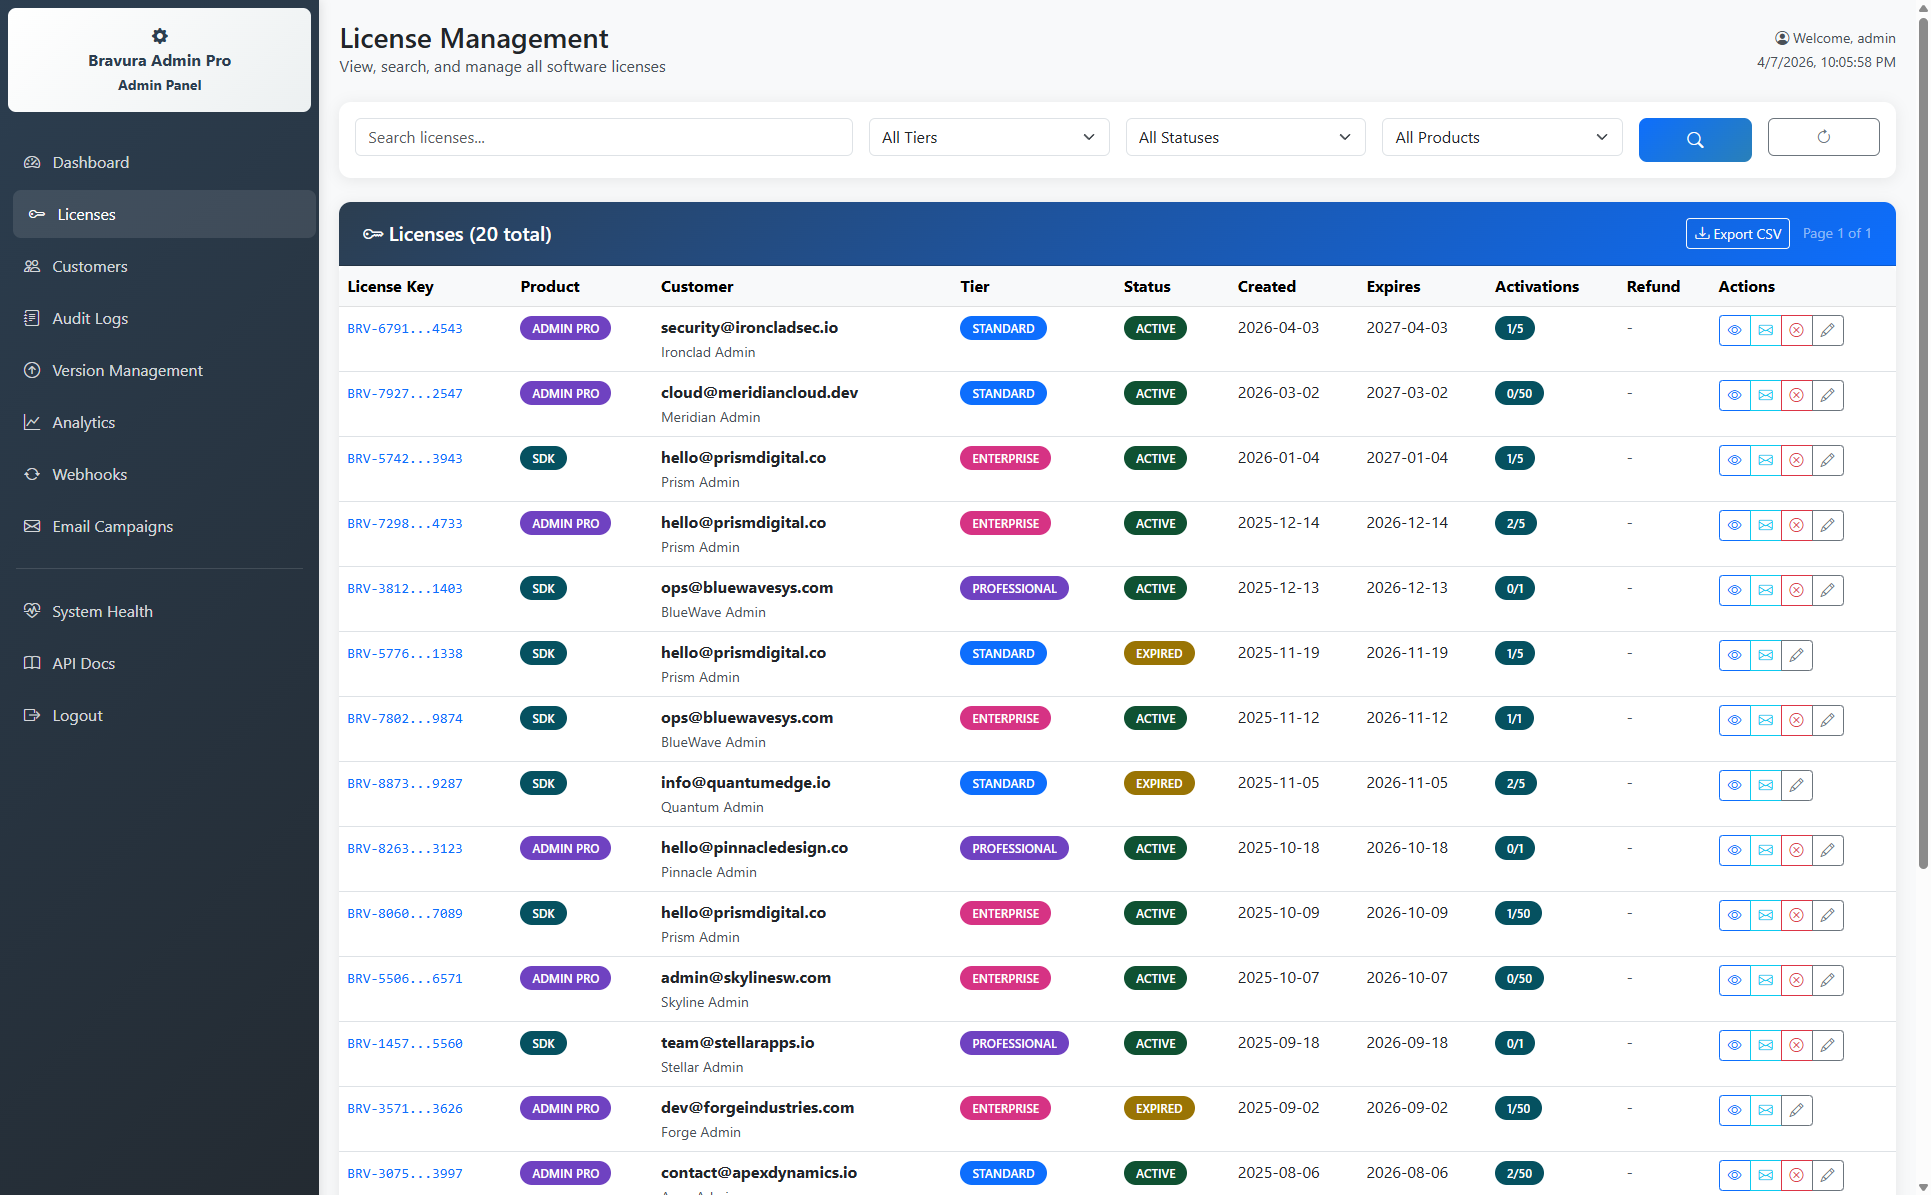Click the admin user avatar icon
Image resolution: width=1931 pixels, height=1195 pixels.
(x=1782, y=38)
